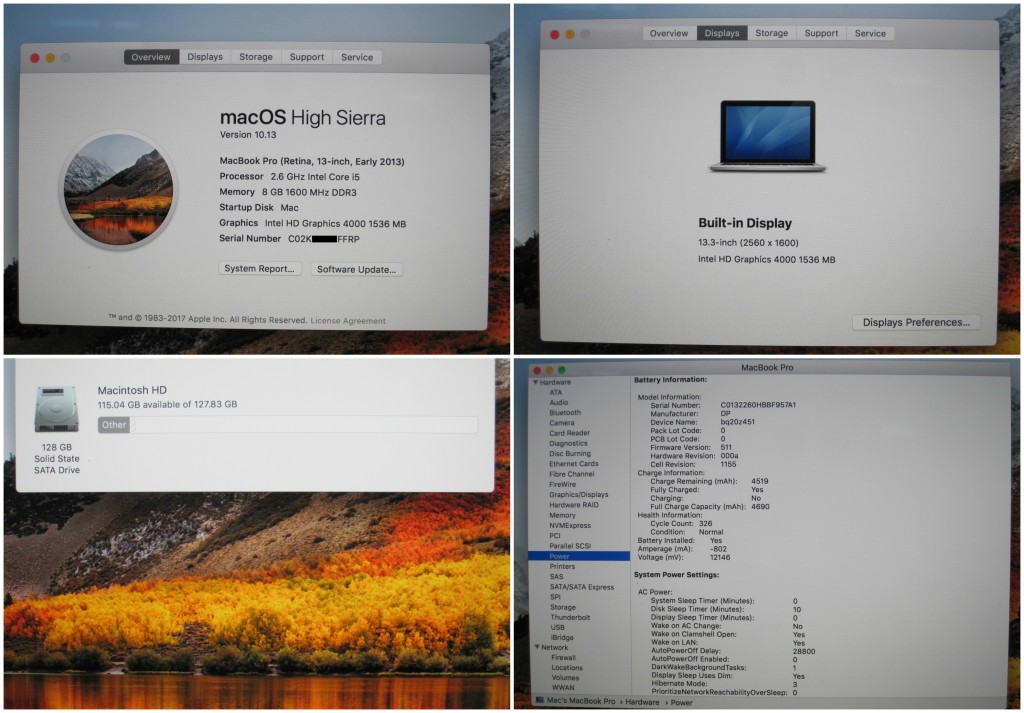
Task: Select Displays tab in Built-in Display window
Action: tap(722, 33)
